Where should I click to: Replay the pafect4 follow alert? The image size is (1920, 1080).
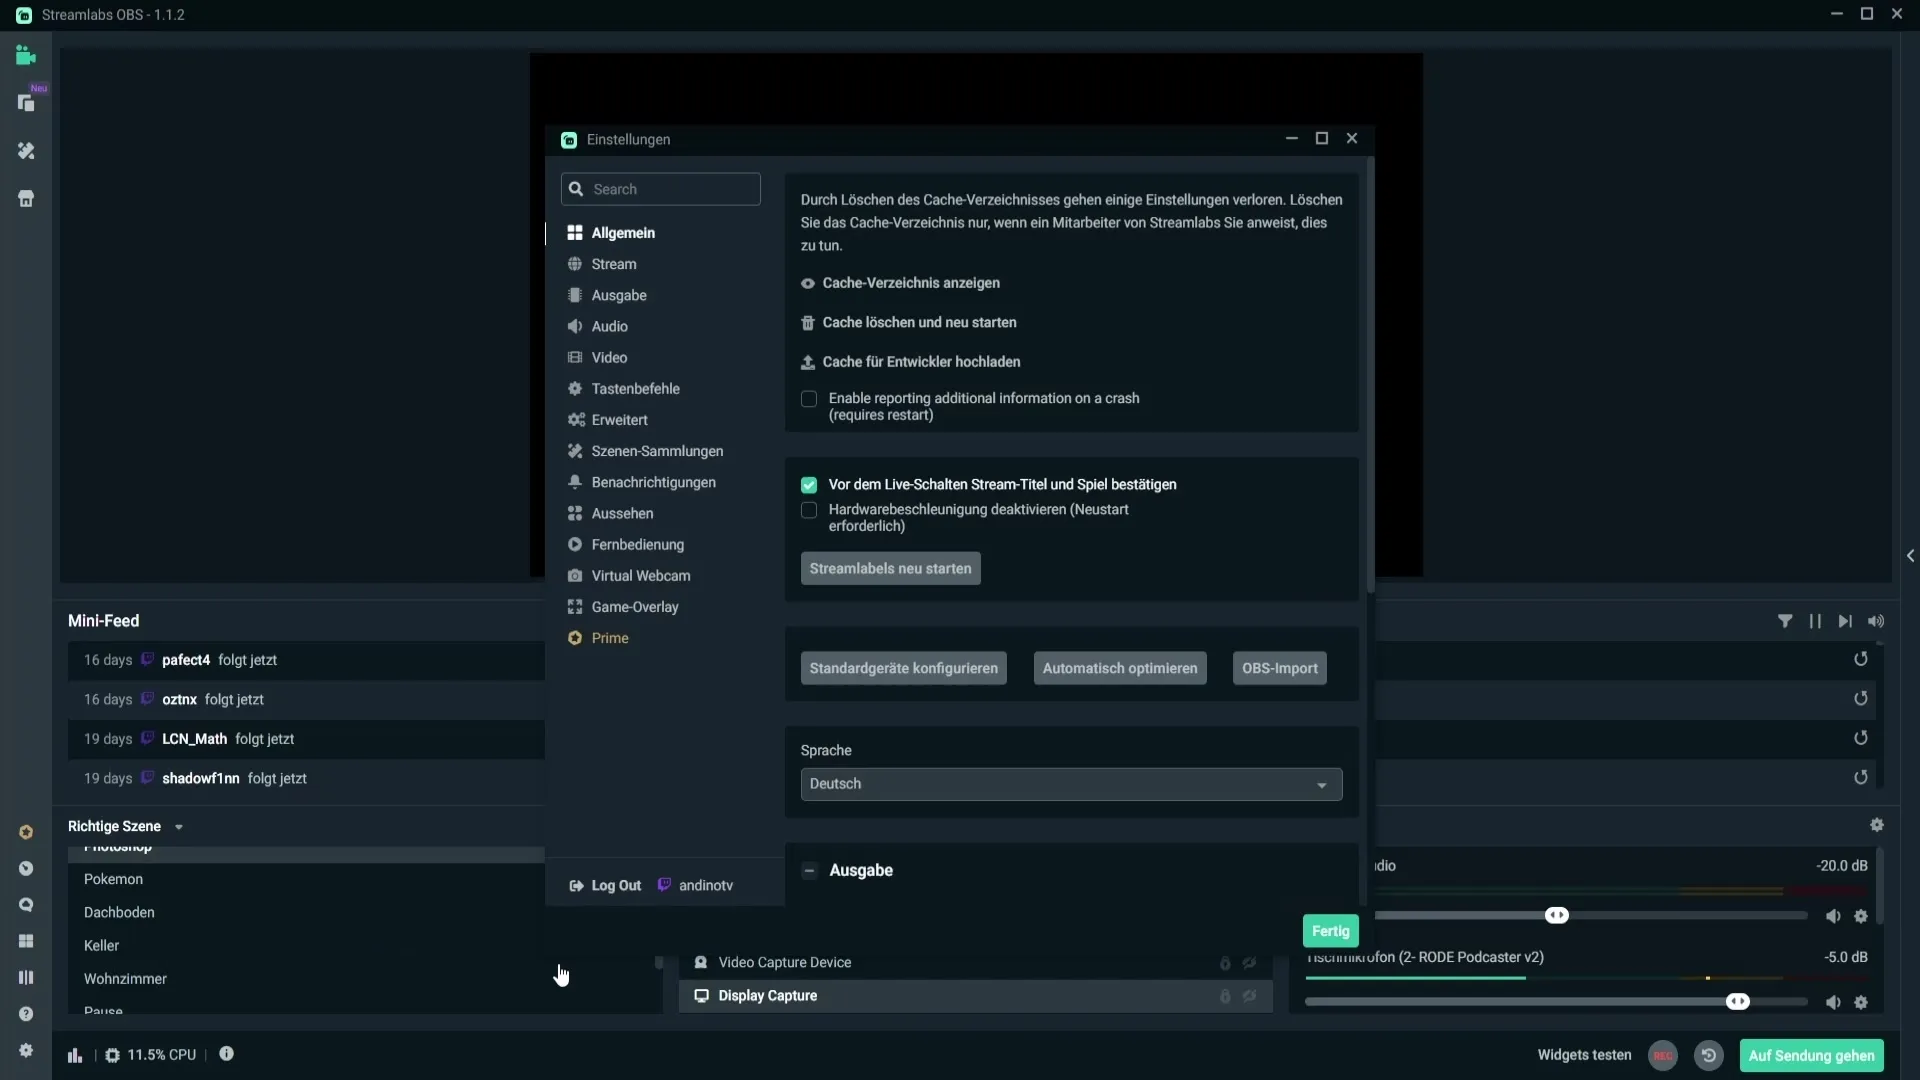(1861, 659)
